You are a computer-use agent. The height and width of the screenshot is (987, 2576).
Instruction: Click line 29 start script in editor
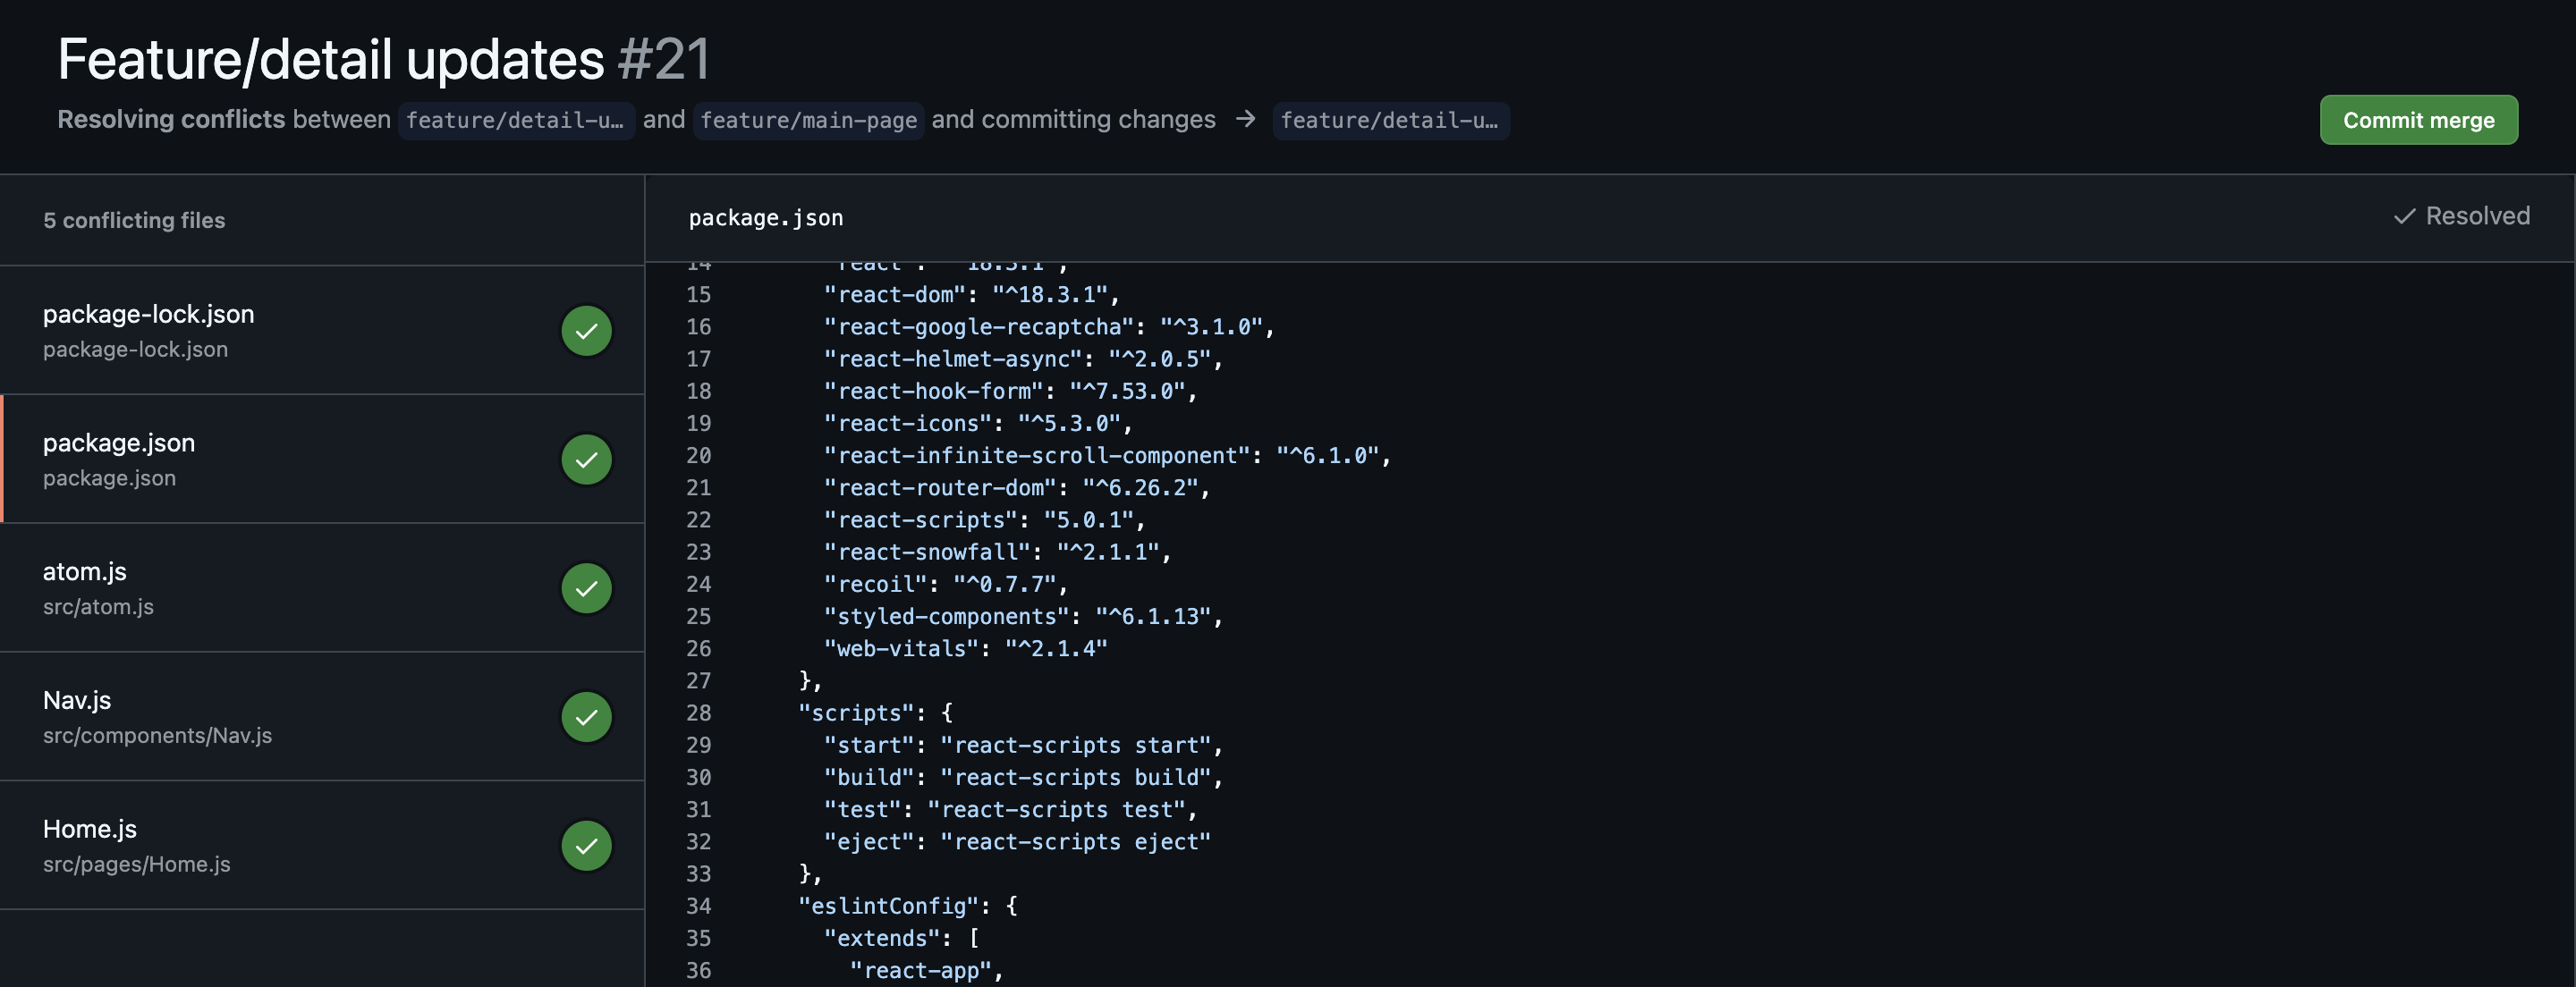1022,745
